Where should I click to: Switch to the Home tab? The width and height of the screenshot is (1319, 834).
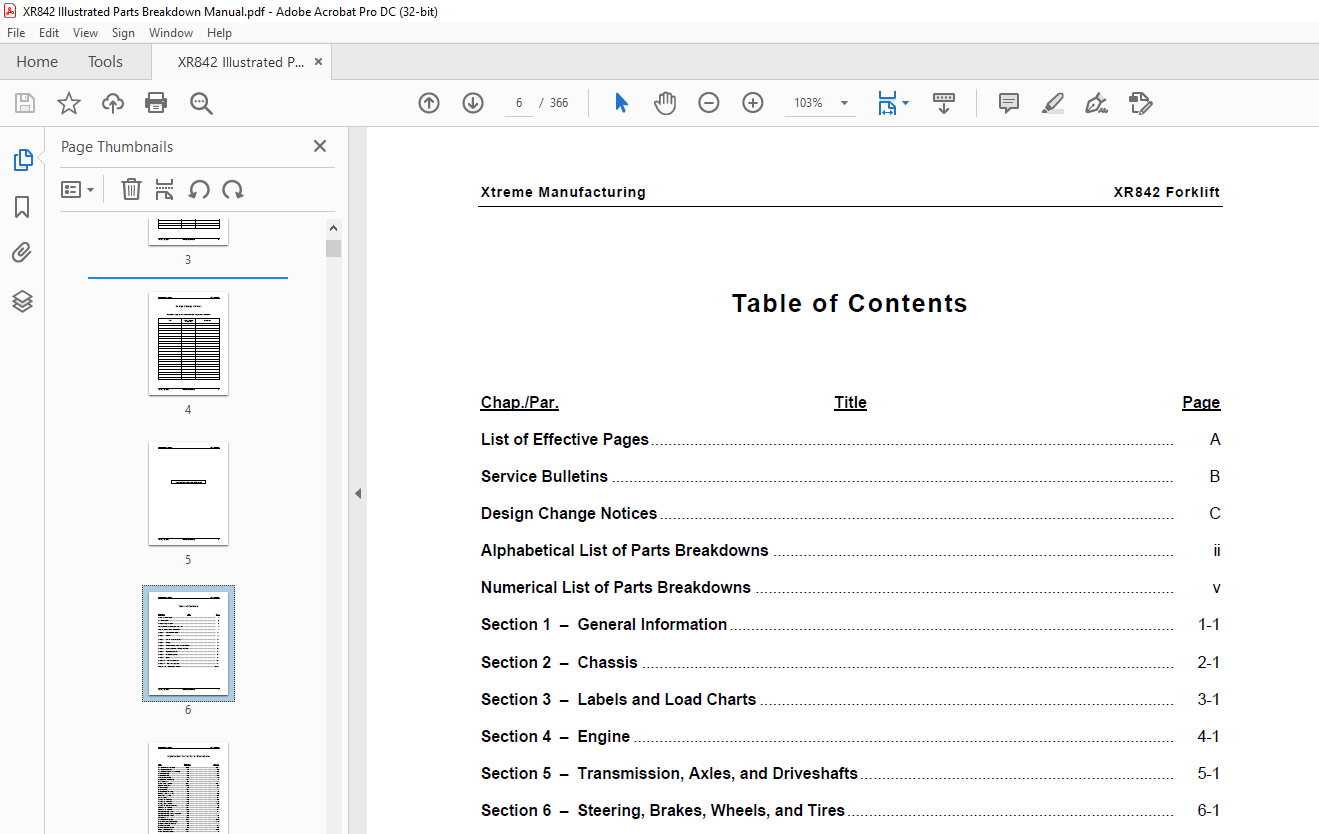point(37,62)
